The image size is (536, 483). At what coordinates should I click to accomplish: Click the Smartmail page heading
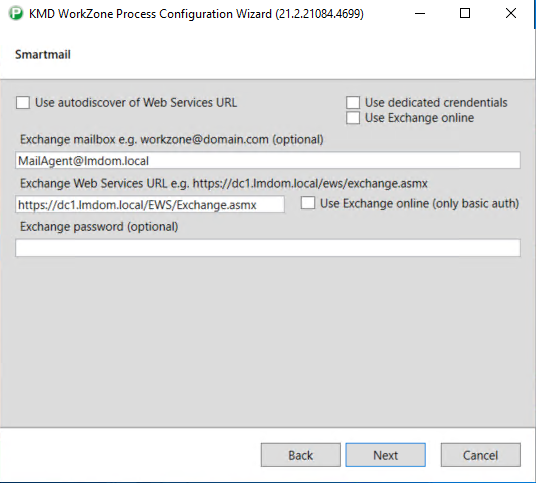pos(43,54)
